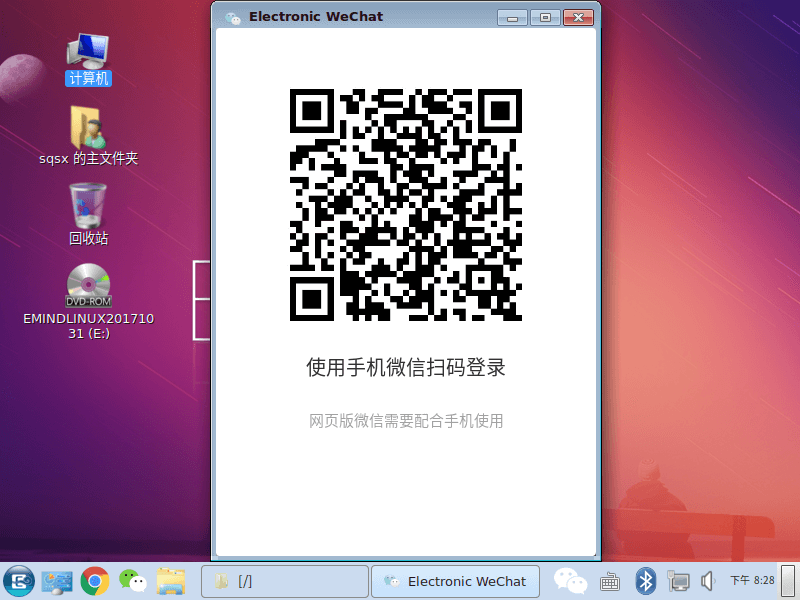800x600 pixels.
Task: Launch Google Chrome from the taskbar
Action: click(x=94, y=581)
